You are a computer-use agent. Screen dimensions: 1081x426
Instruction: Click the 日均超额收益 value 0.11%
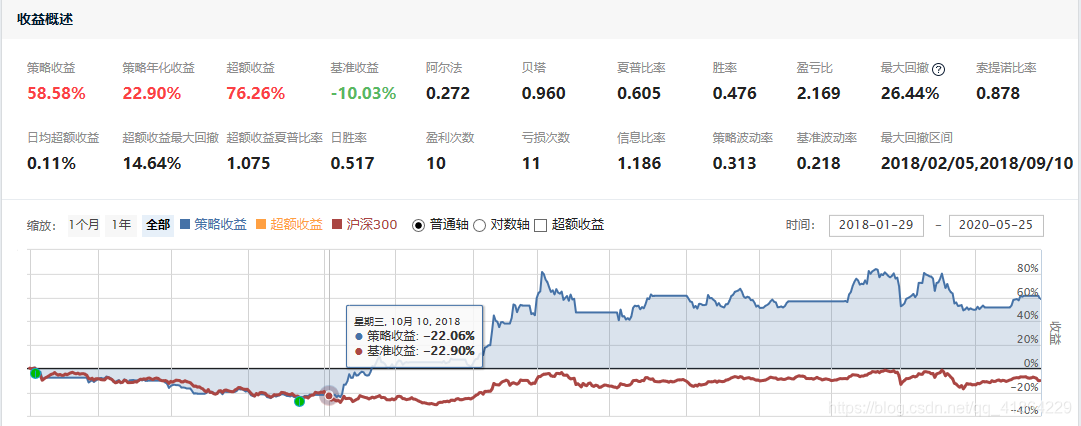pyautogui.click(x=51, y=164)
